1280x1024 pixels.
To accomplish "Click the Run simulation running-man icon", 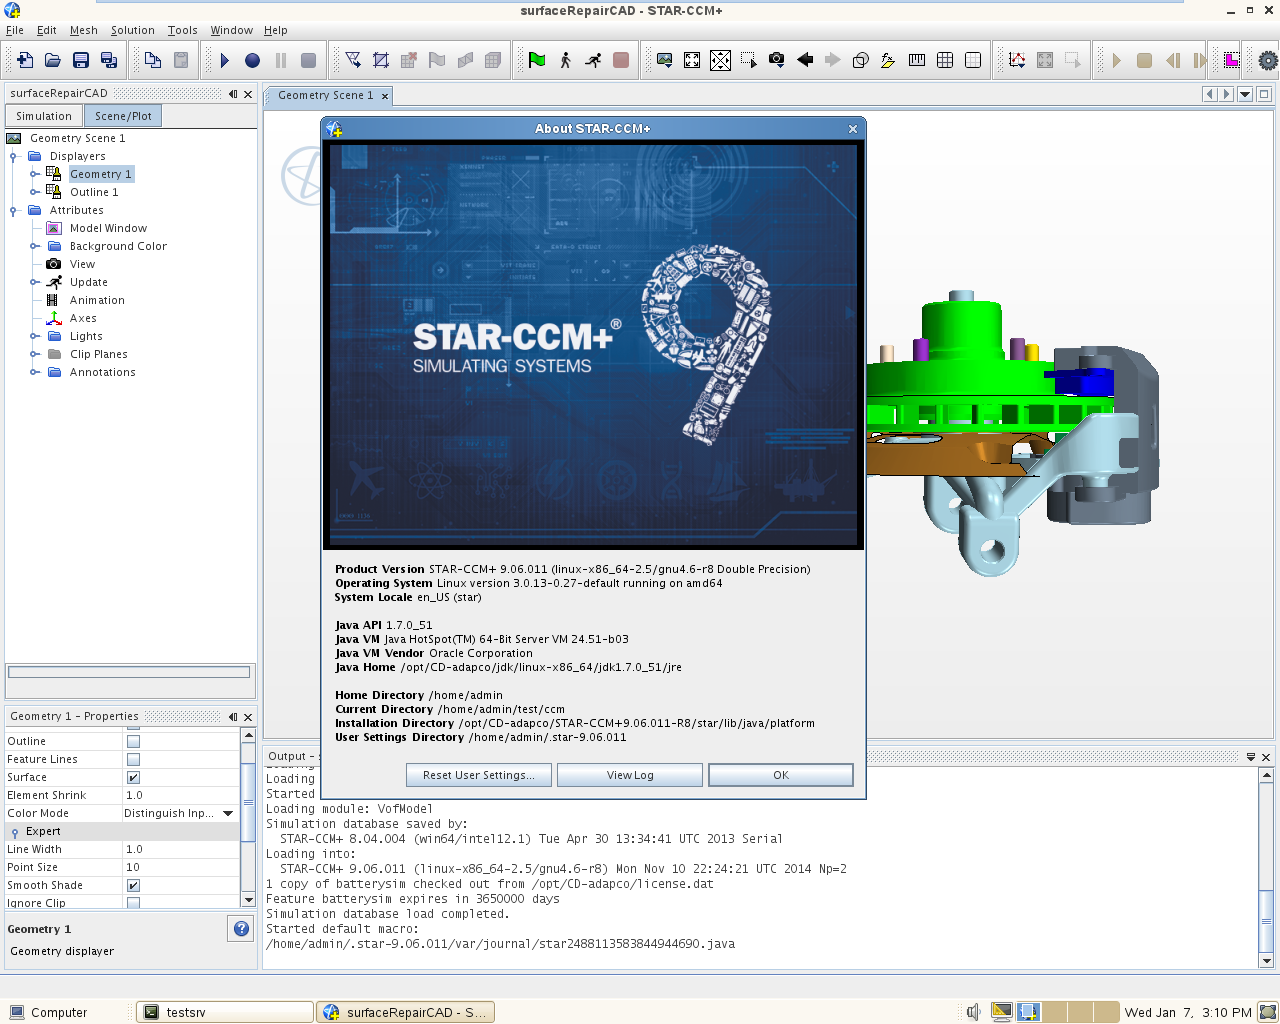I will [x=593, y=60].
